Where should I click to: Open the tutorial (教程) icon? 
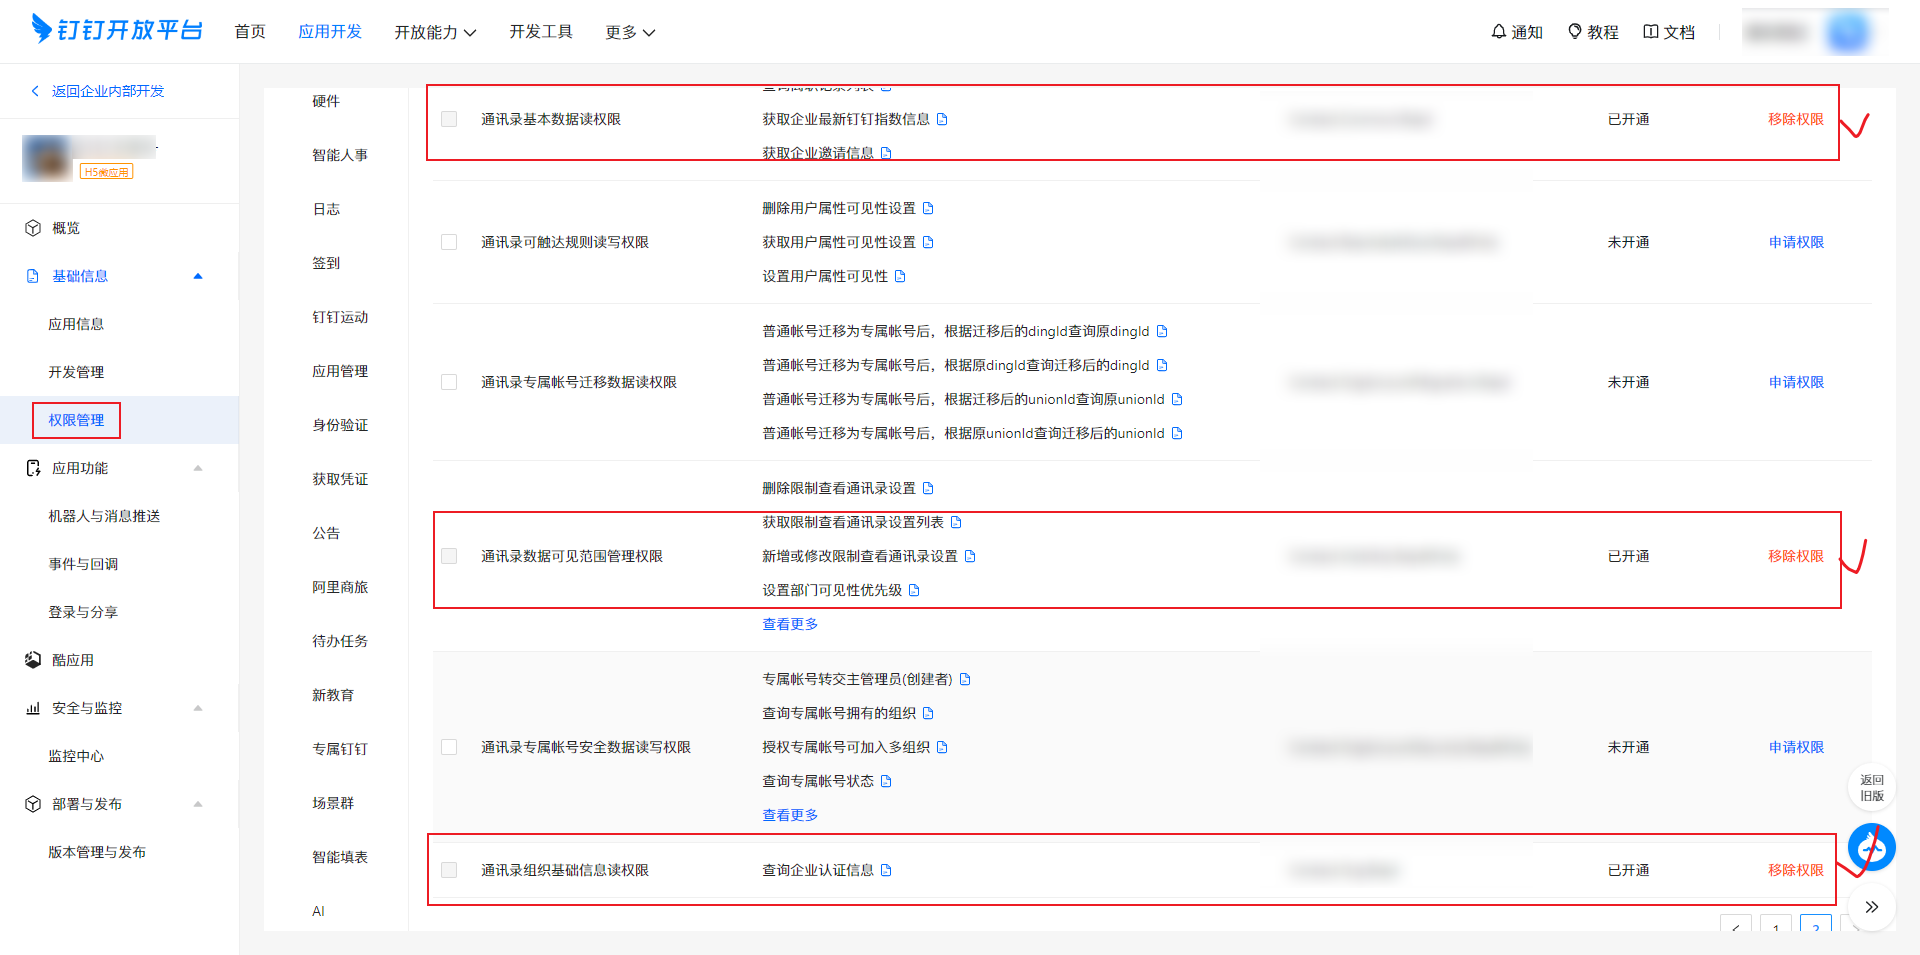(1575, 32)
